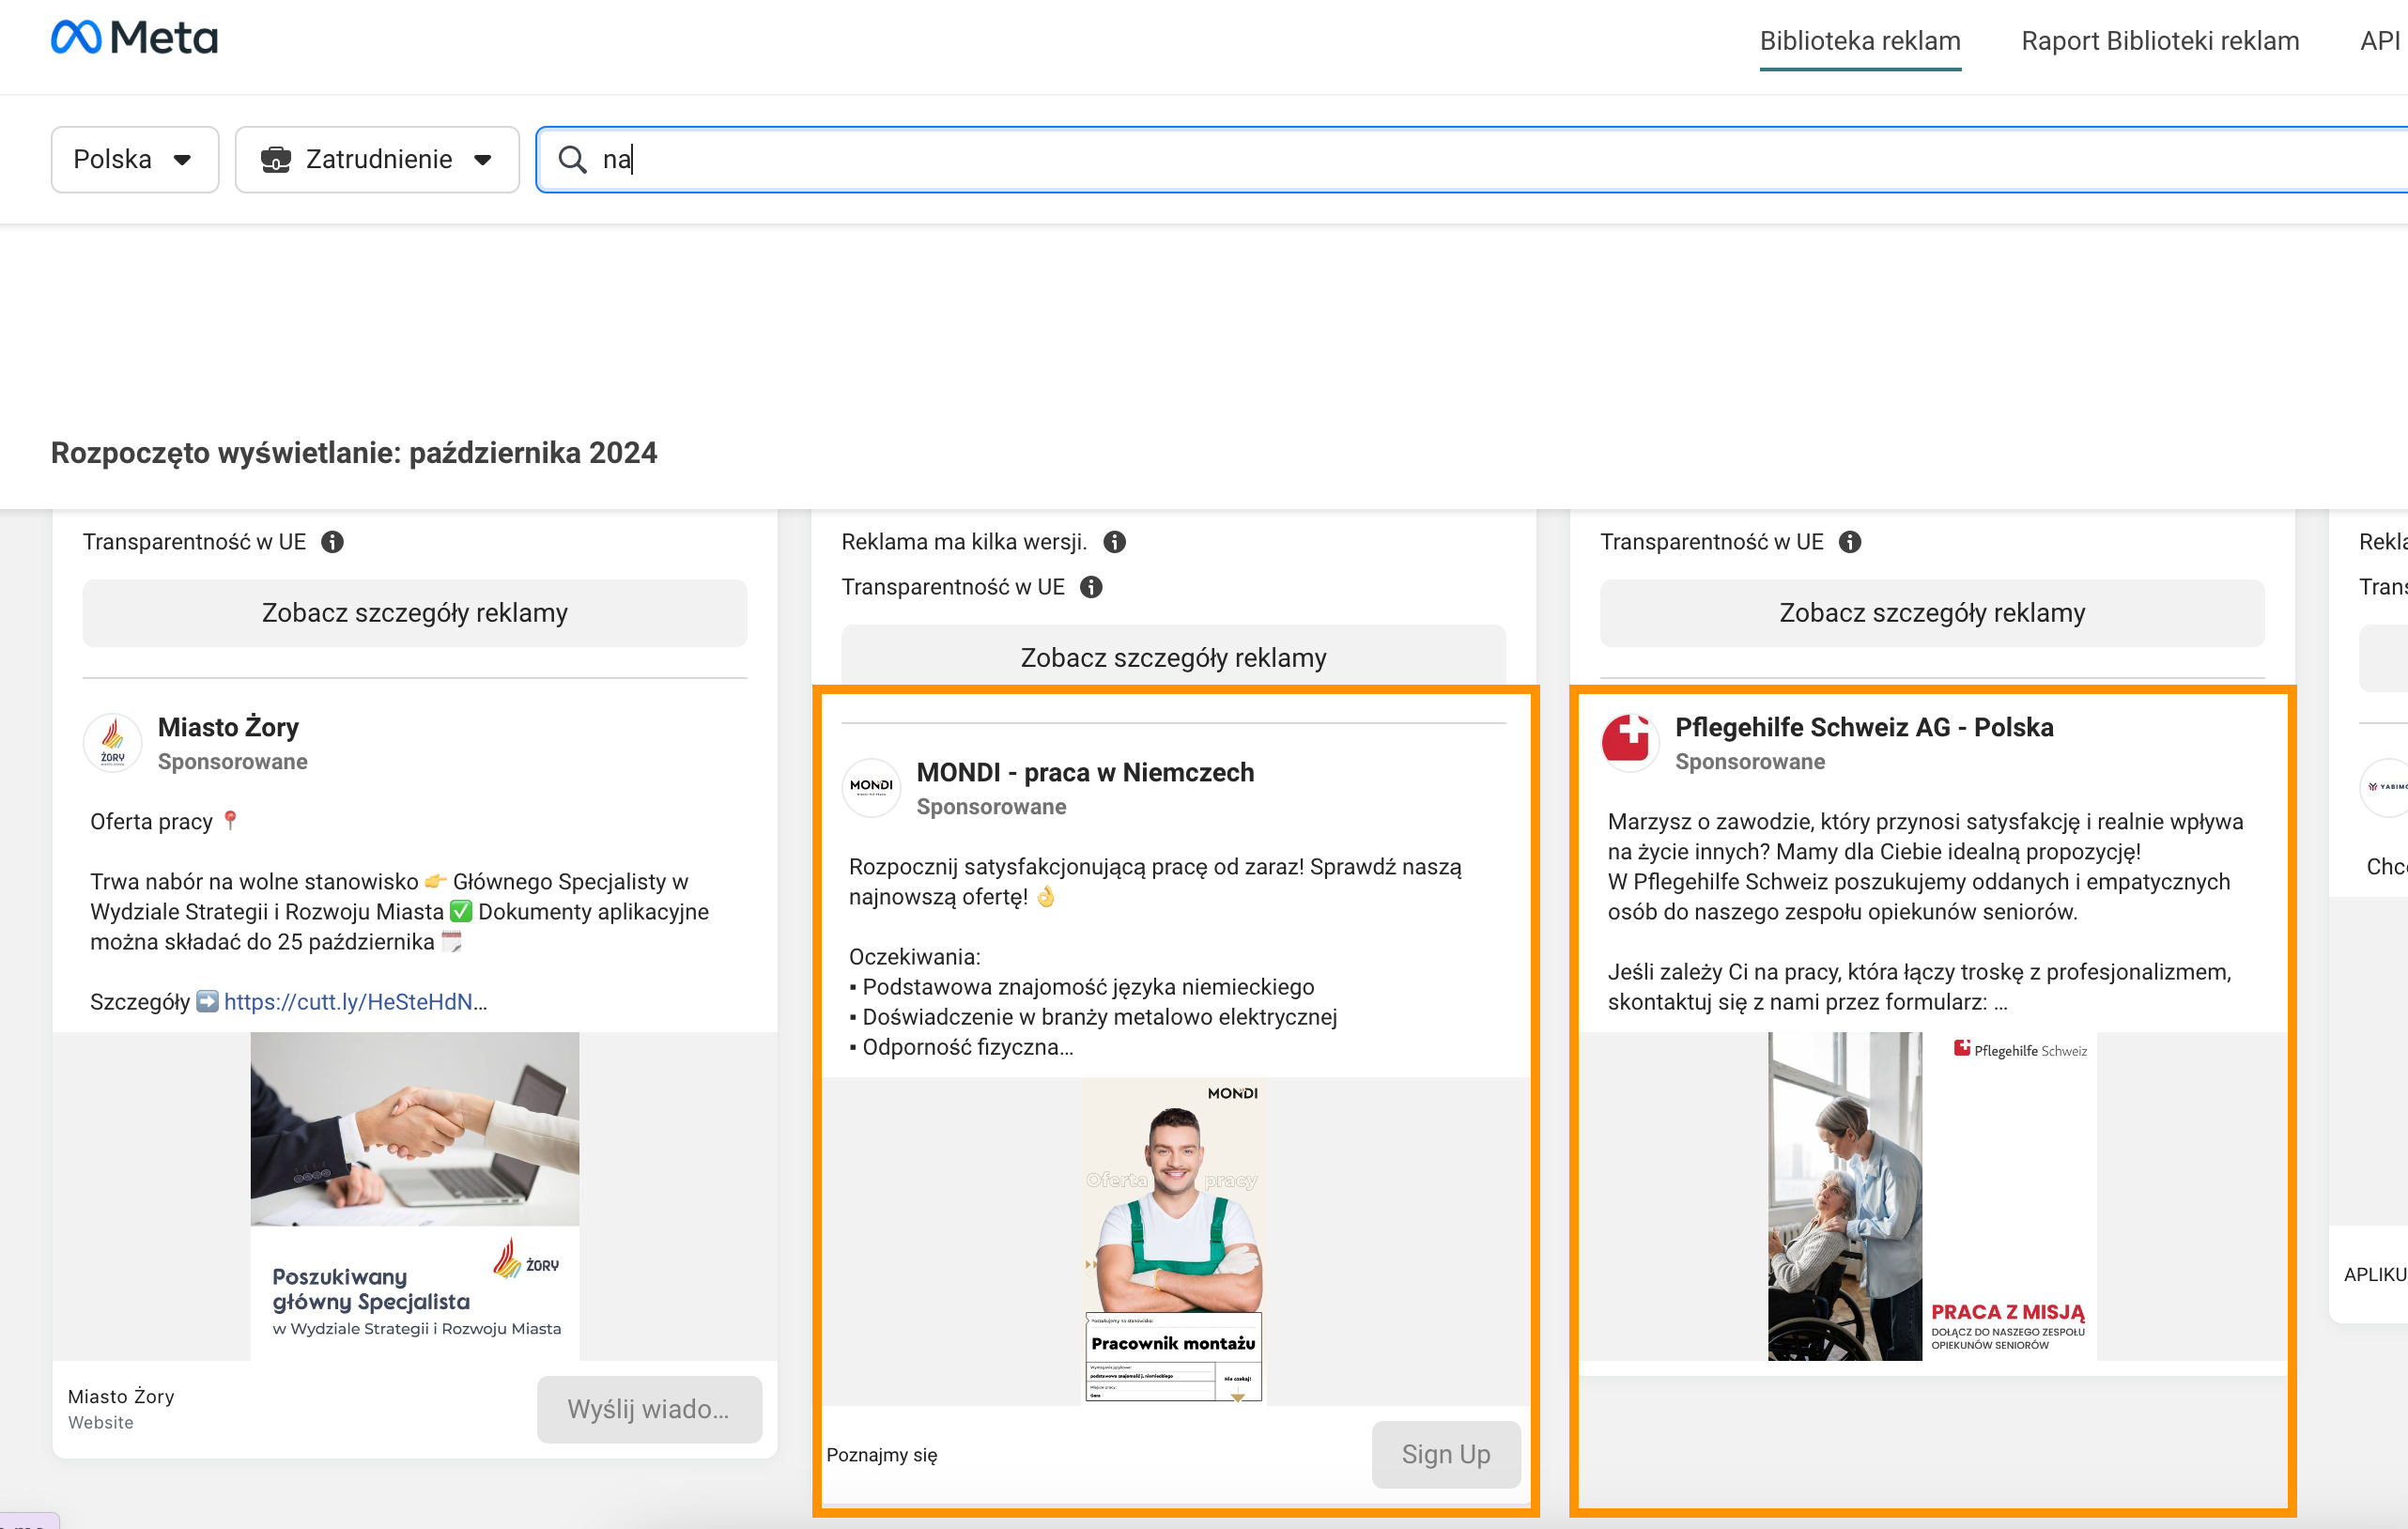Click the Meta logo

pos(134,38)
